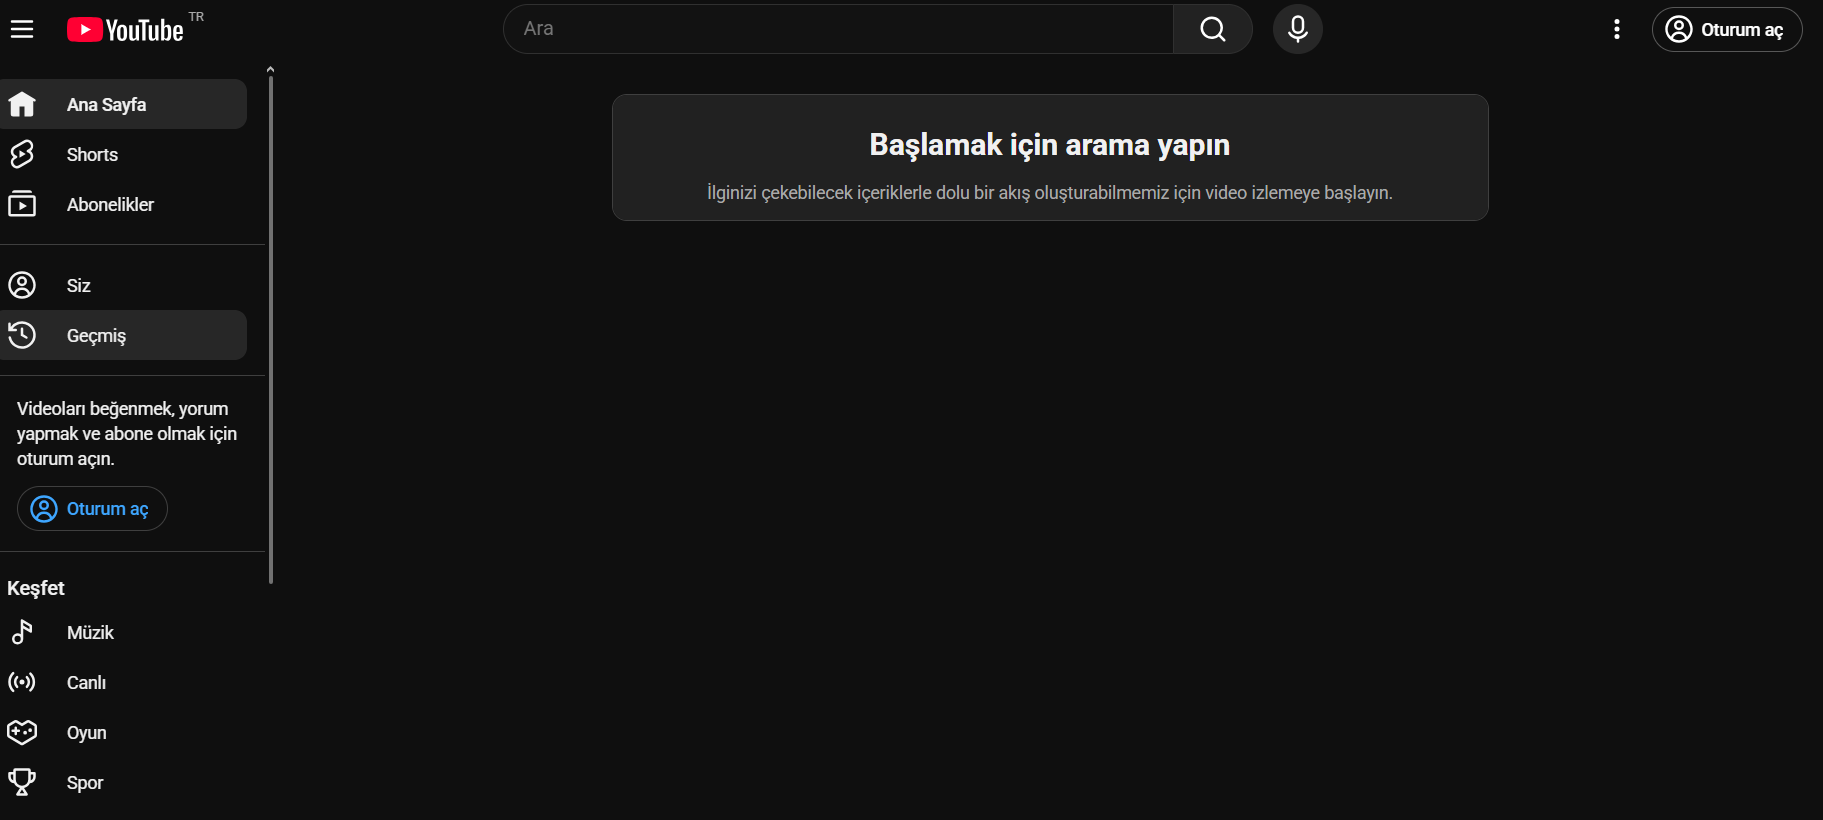Viewport: 1823px width, 820px height.
Task: Click the Başlamak için arama yapın heading
Action: click(x=1050, y=145)
